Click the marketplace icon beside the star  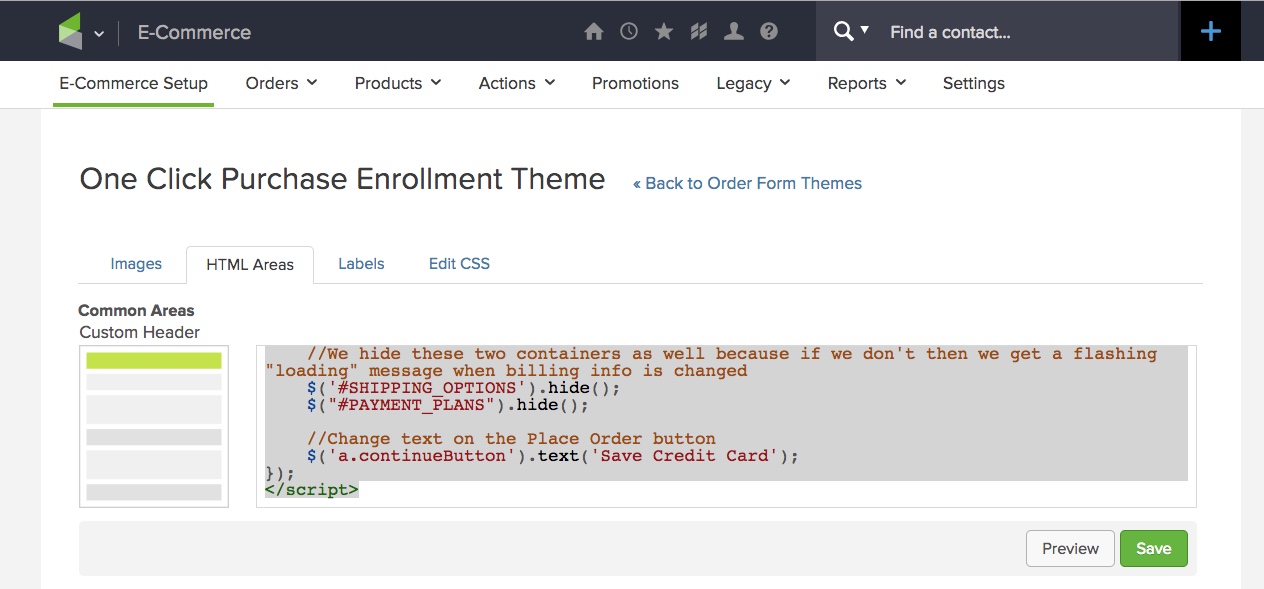[x=699, y=32]
